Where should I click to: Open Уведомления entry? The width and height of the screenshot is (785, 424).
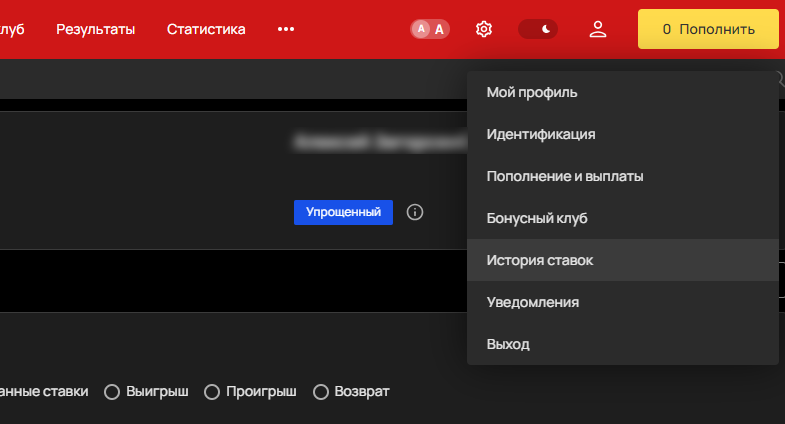click(622, 302)
